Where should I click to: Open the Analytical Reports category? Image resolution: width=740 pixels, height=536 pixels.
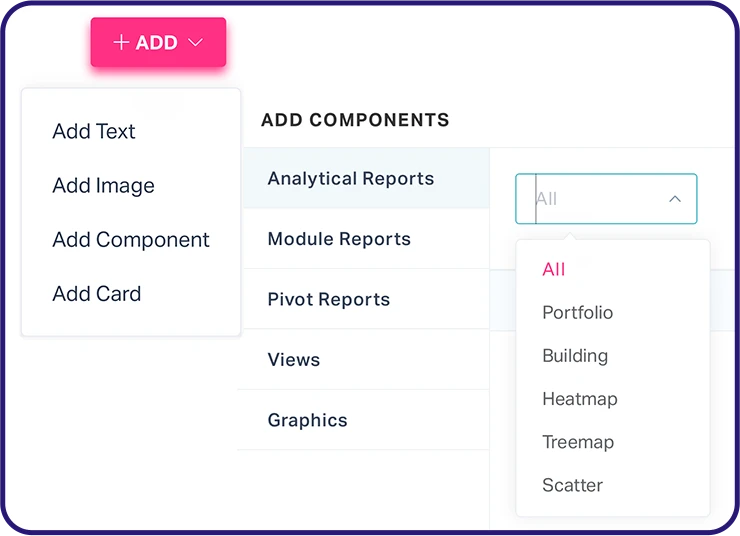tap(351, 179)
